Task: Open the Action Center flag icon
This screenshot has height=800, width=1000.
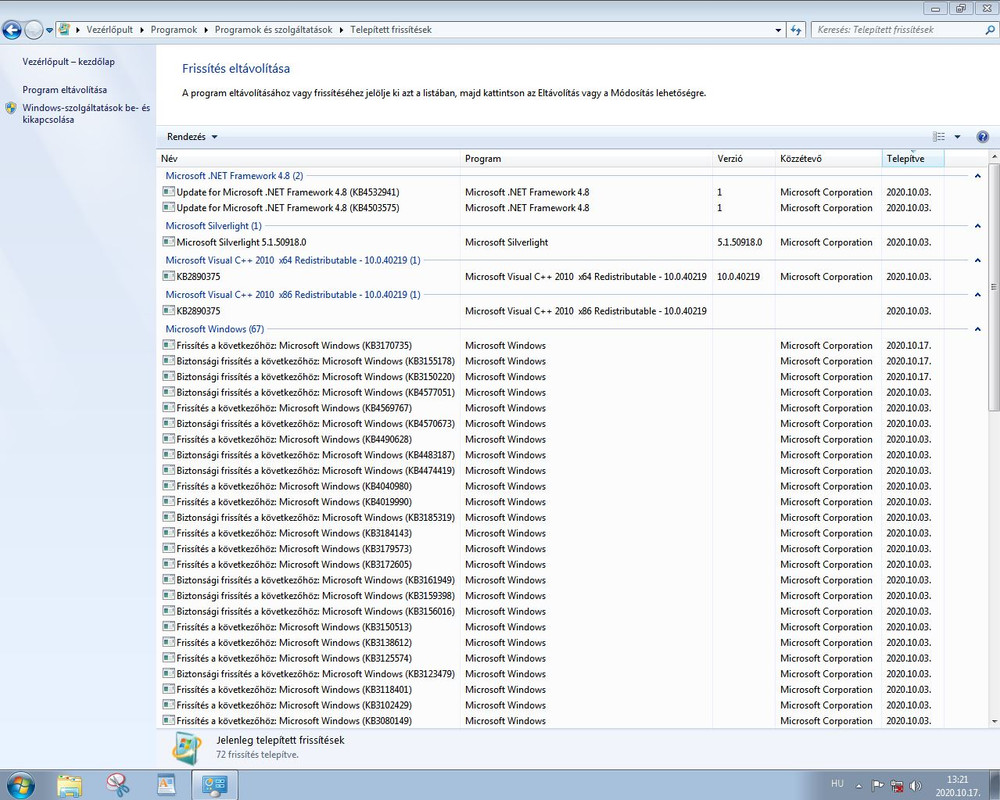Action: (x=878, y=786)
